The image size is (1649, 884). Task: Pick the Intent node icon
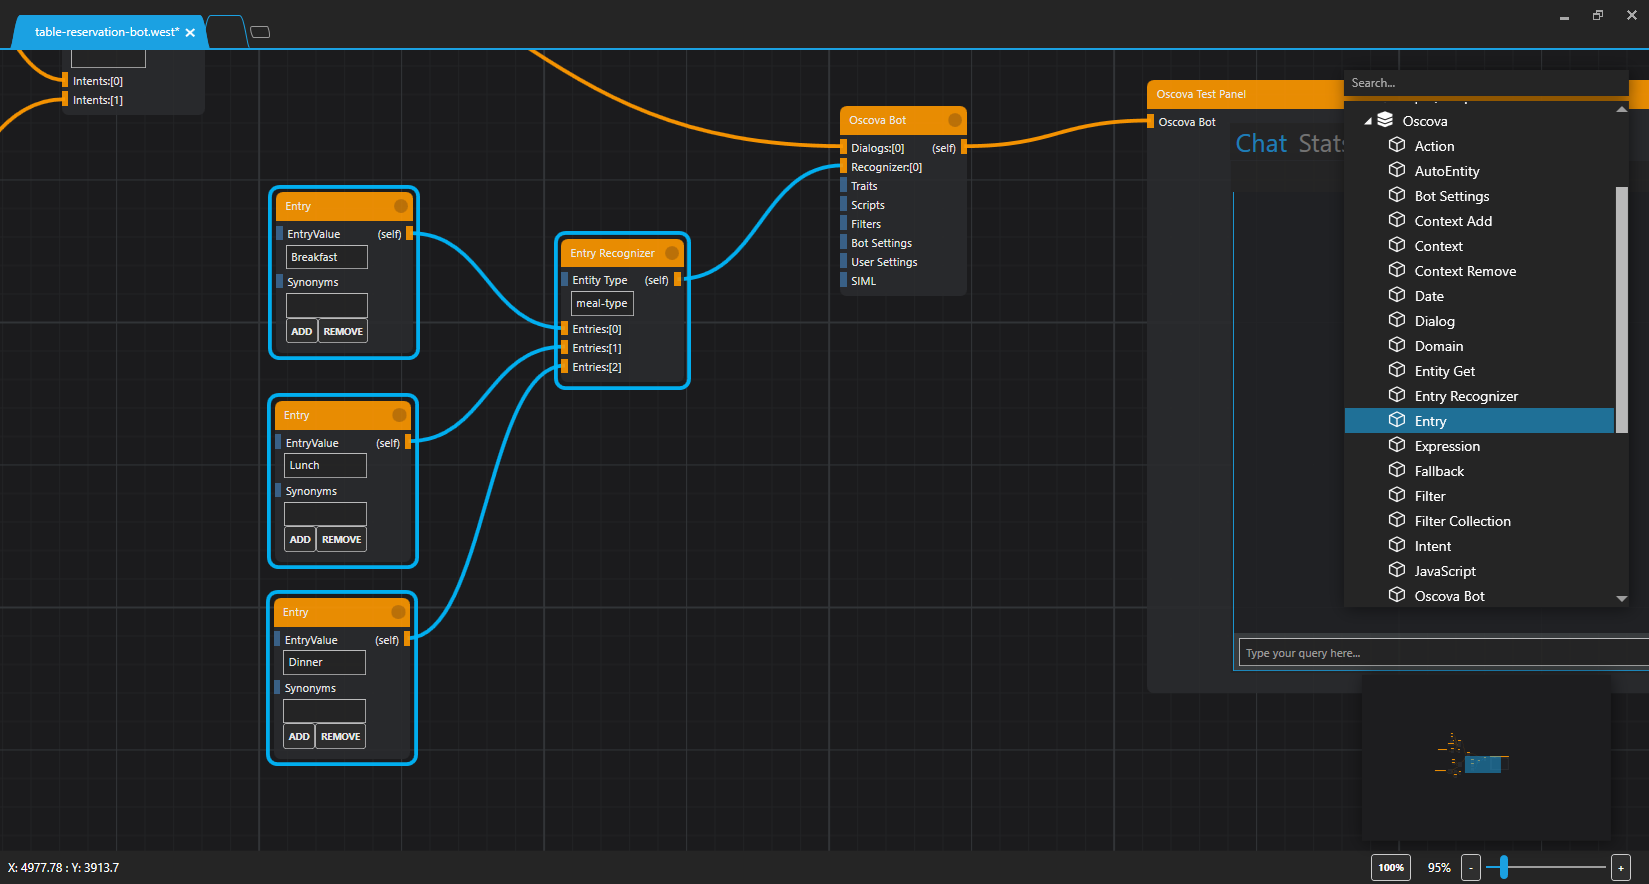(x=1397, y=545)
